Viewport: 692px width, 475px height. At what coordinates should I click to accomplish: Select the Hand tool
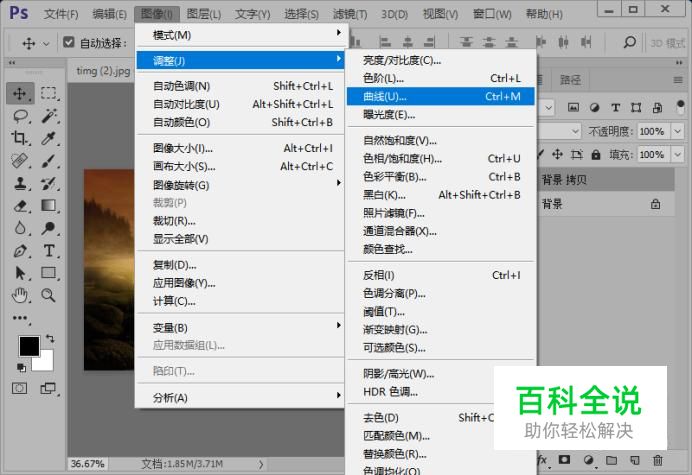pyautogui.click(x=20, y=295)
